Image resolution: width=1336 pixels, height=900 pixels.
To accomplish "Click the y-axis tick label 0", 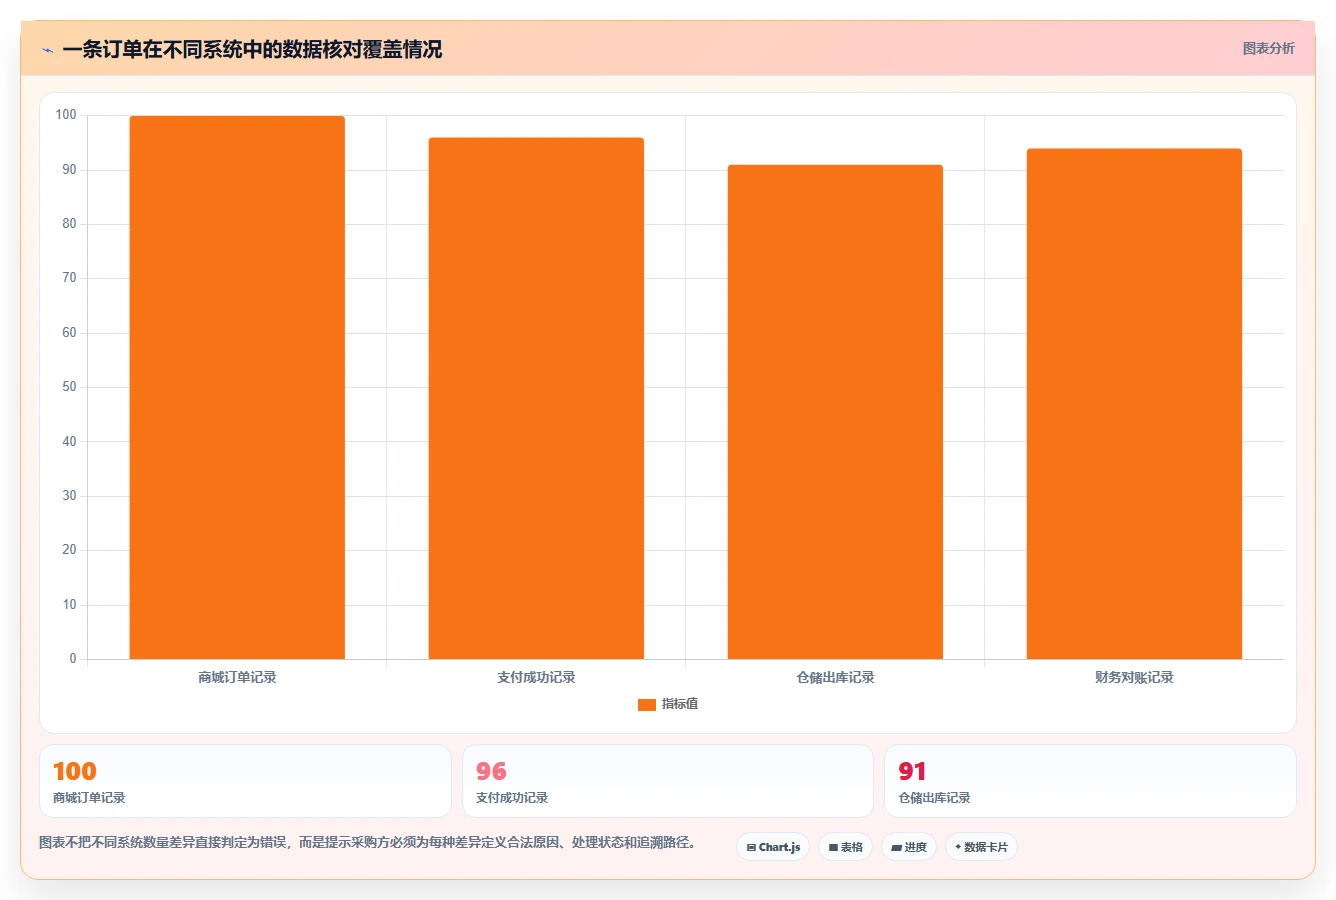I will click(x=73, y=659).
